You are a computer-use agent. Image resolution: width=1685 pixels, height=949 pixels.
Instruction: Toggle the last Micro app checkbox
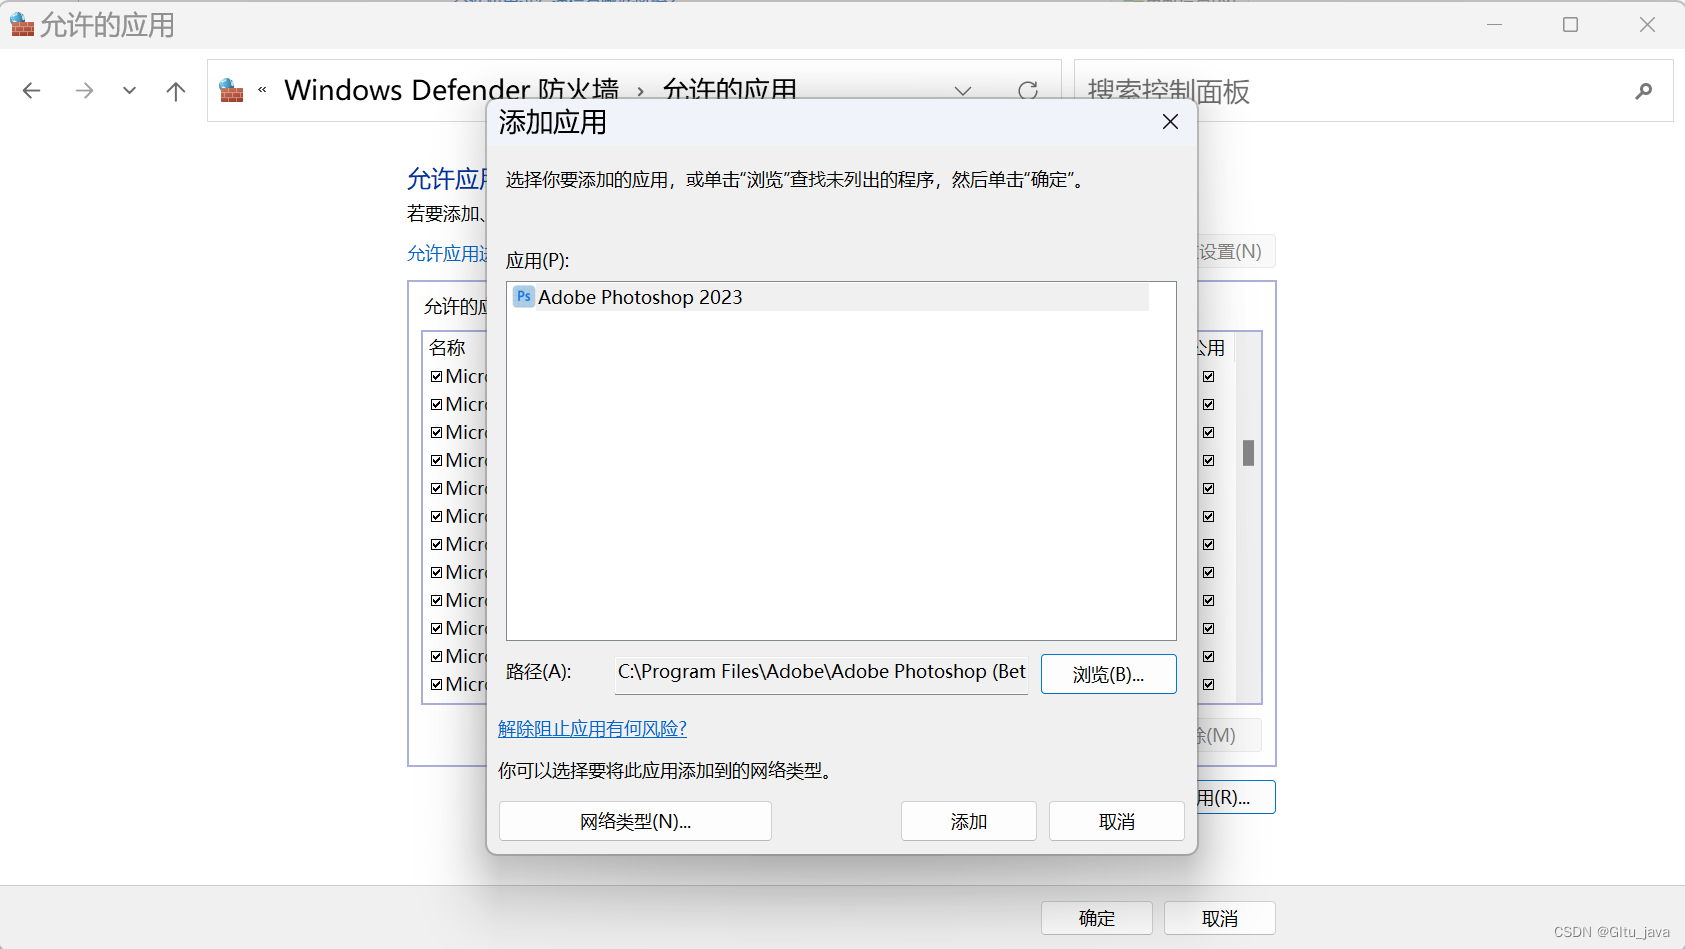(x=437, y=685)
